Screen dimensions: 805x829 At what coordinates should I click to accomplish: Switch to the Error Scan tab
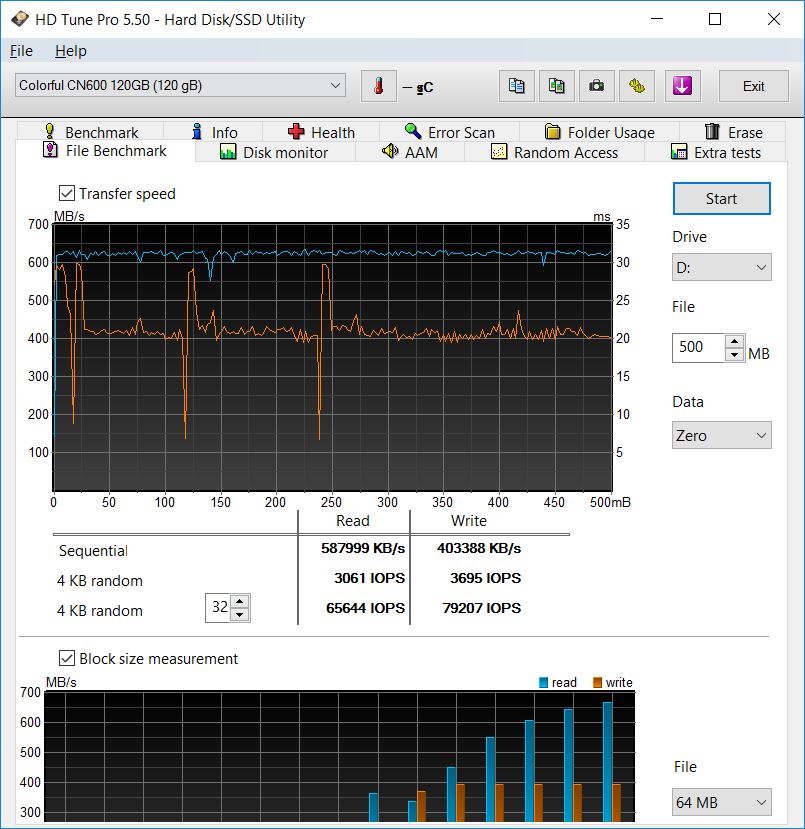(x=449, y=132)
